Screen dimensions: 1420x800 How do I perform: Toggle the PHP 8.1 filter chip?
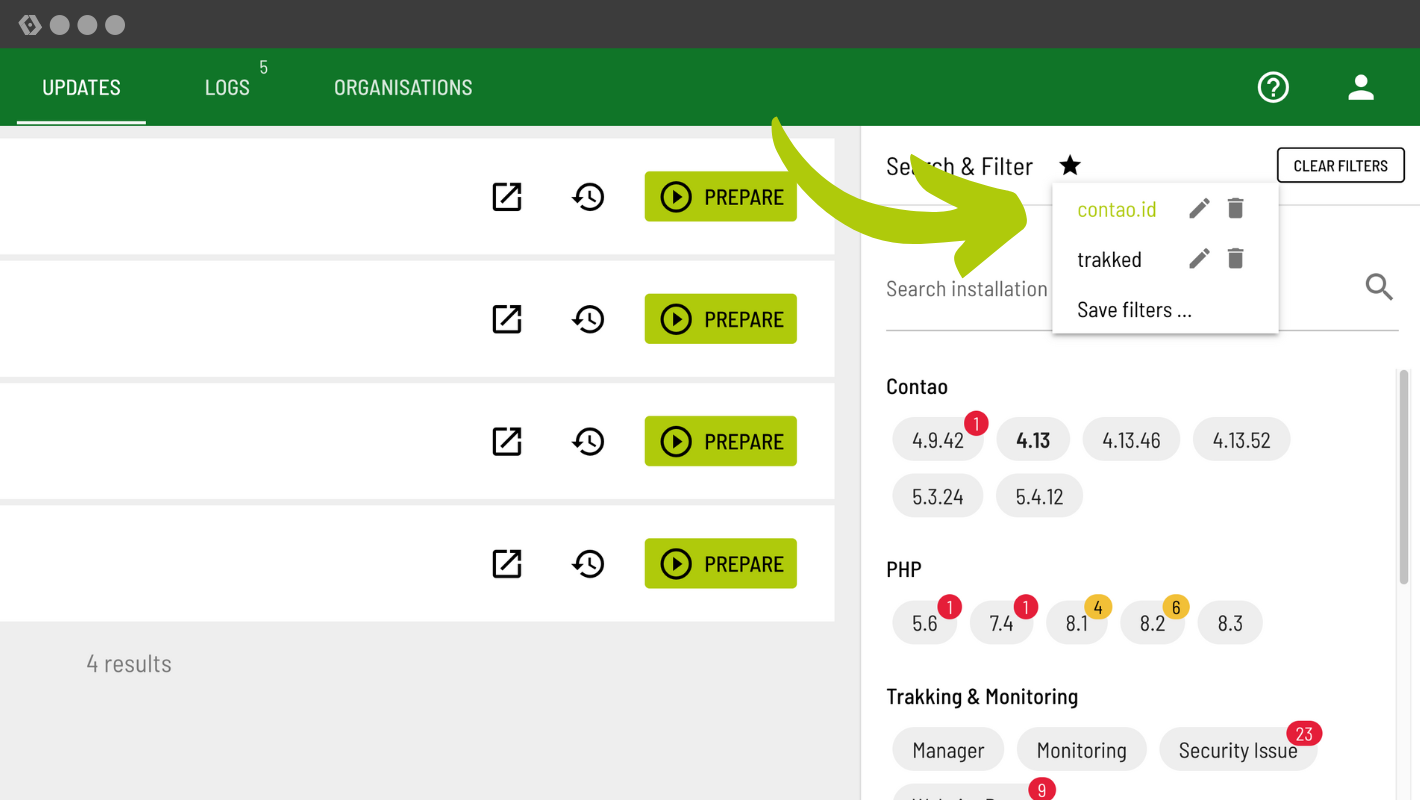tap(1076, 624)
